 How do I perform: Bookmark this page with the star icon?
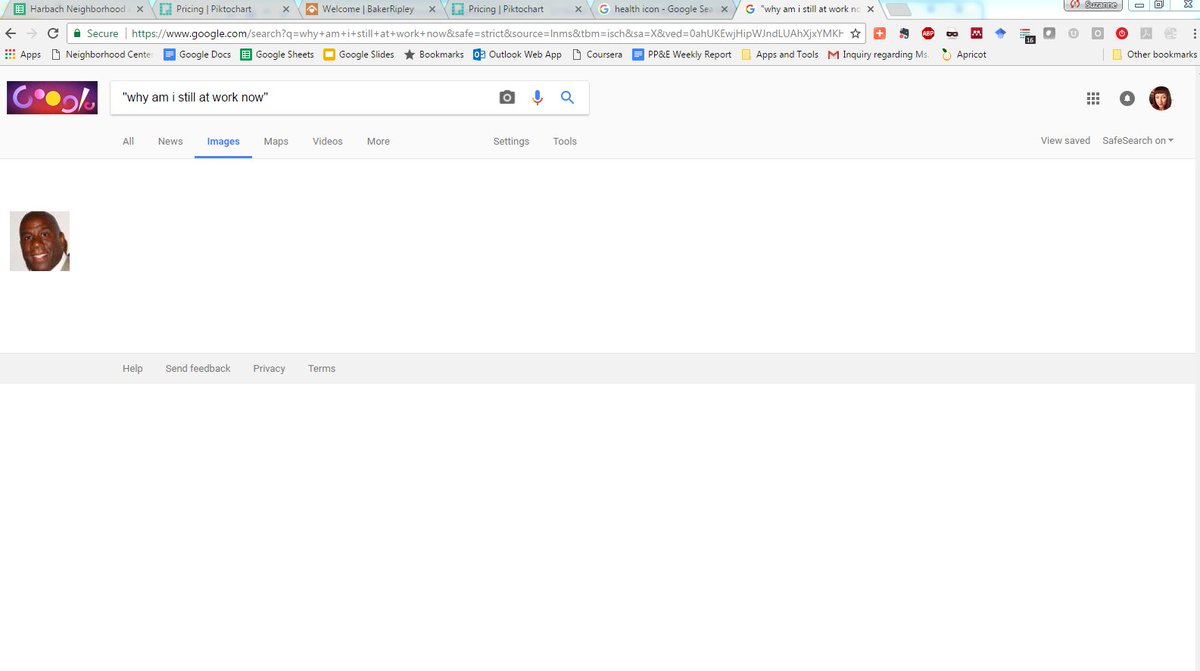click(855, 33)
